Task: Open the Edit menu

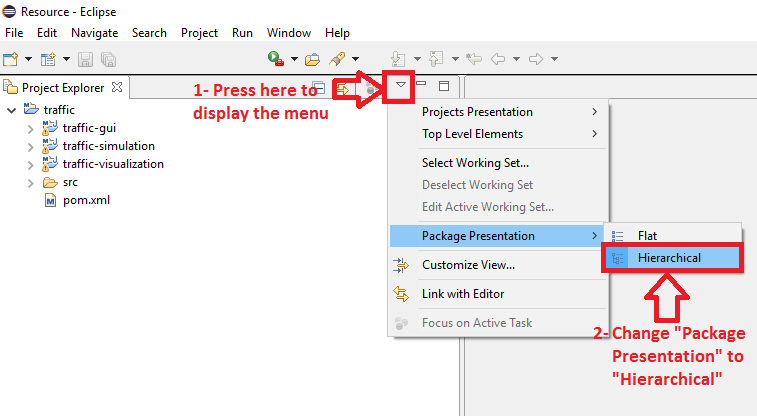Action: pyautogui.click(x=47, y=33)
